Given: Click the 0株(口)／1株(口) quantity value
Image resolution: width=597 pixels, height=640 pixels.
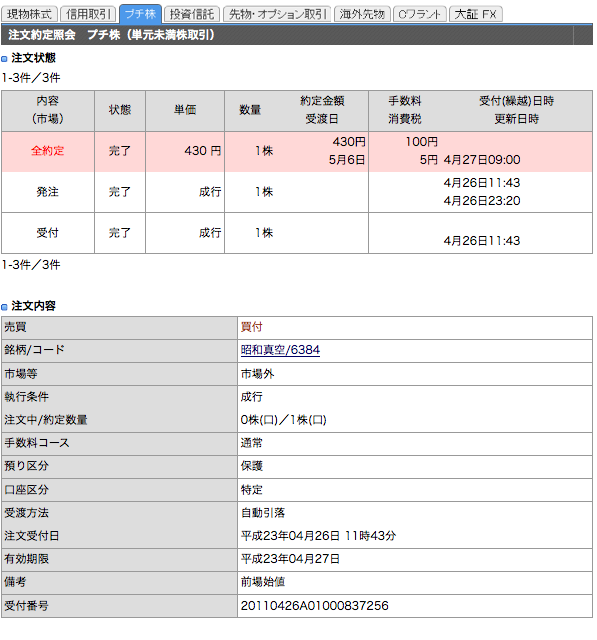Looking at the screenshot, I should point(284,420).
